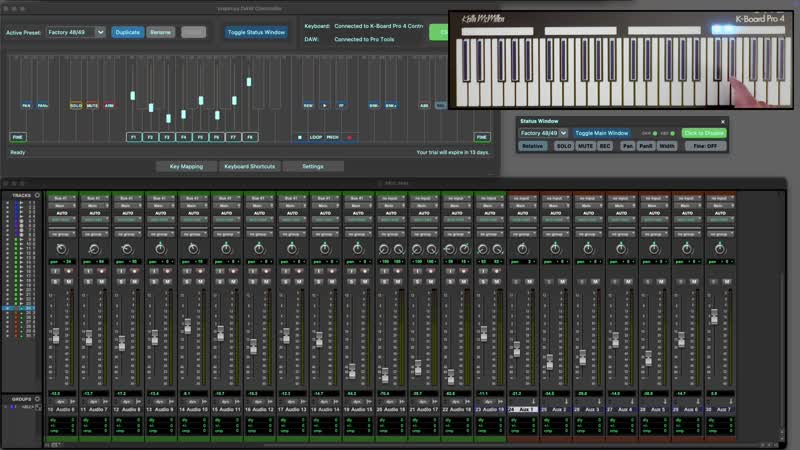Solo the Audio 11 track
The image size is (800, 450).
coord(220,282)
